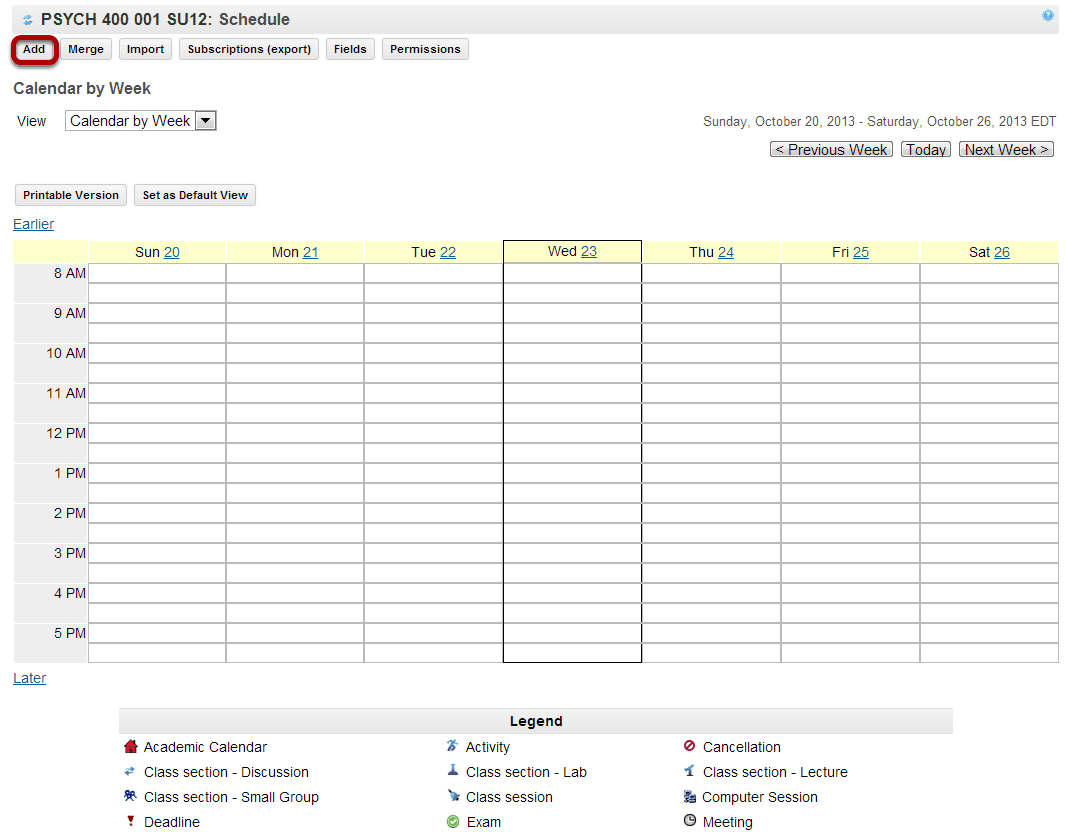
Task: Click the 'Activity' legend text
Action: pyautogui.click(x=487, y=747)
